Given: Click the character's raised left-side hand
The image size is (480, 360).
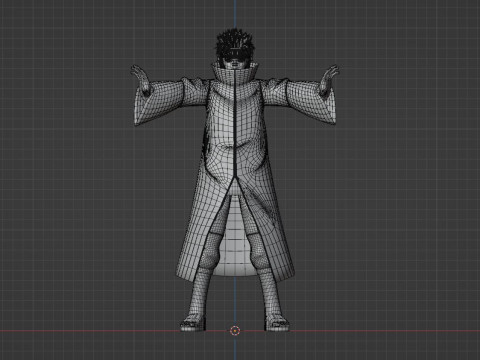Looking at the screenshot, I should pyautogui.click(x=141, y=79).
